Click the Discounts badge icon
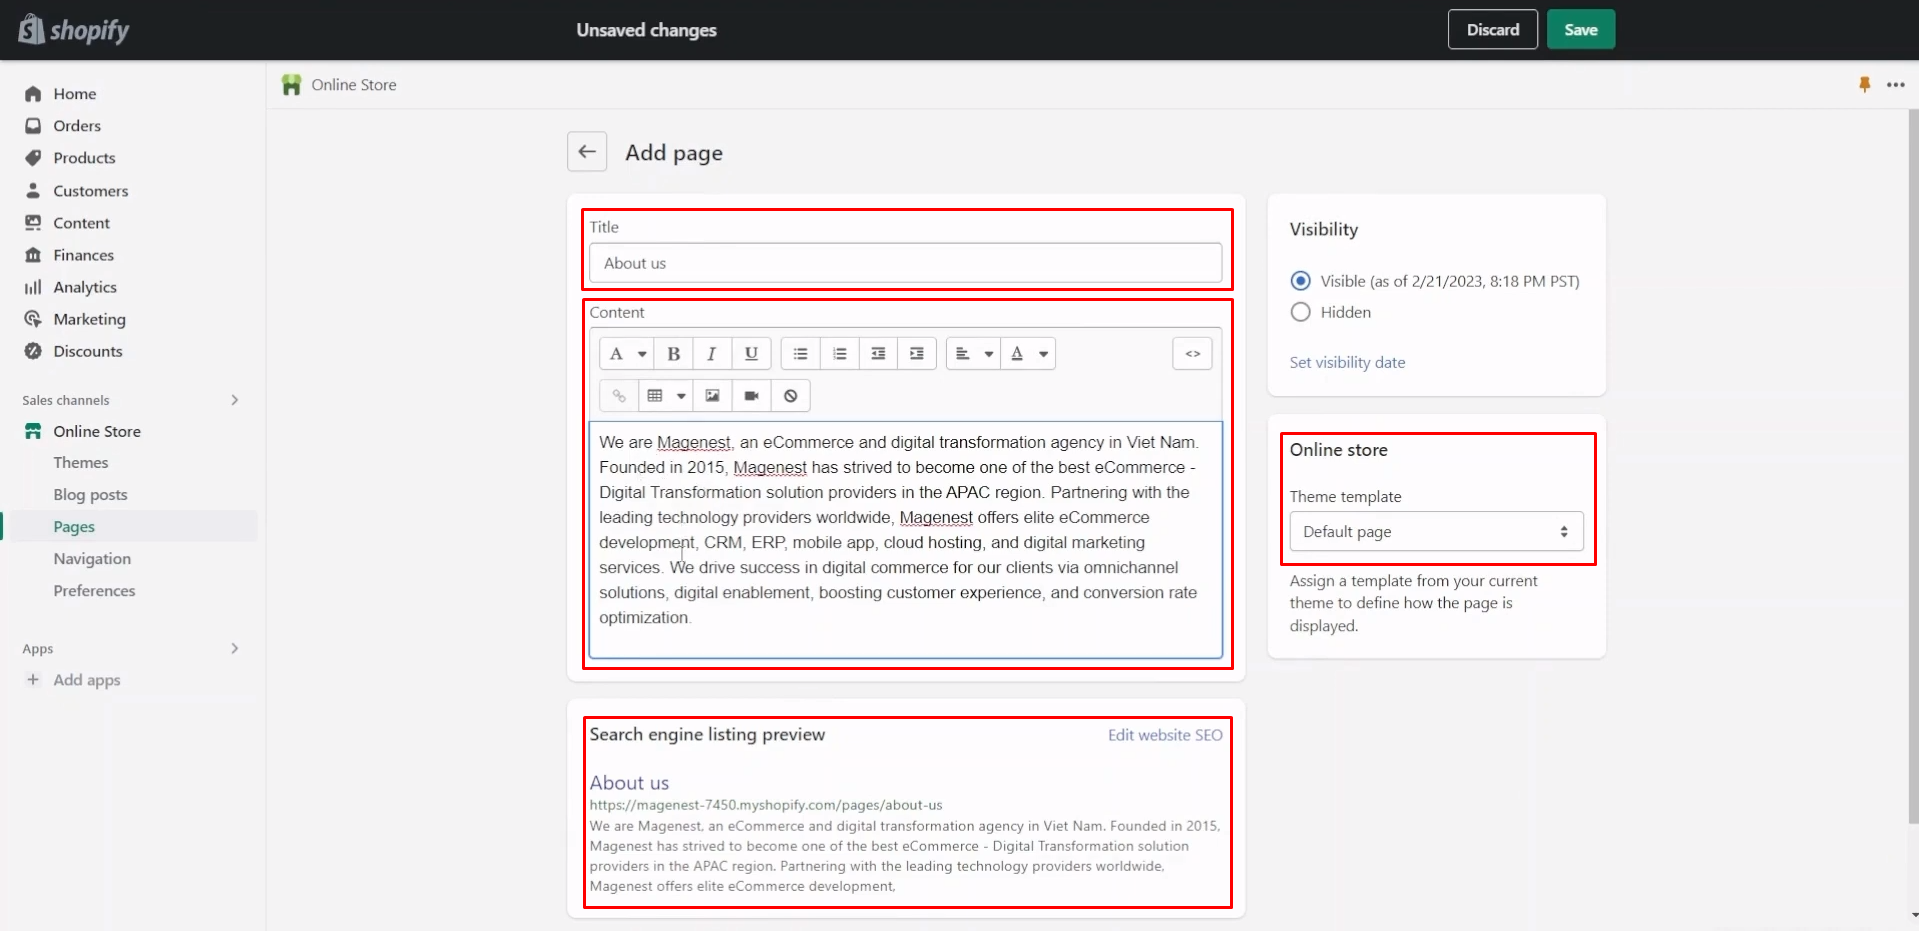Screen dimensions: 1919x931 coord(33,351)
